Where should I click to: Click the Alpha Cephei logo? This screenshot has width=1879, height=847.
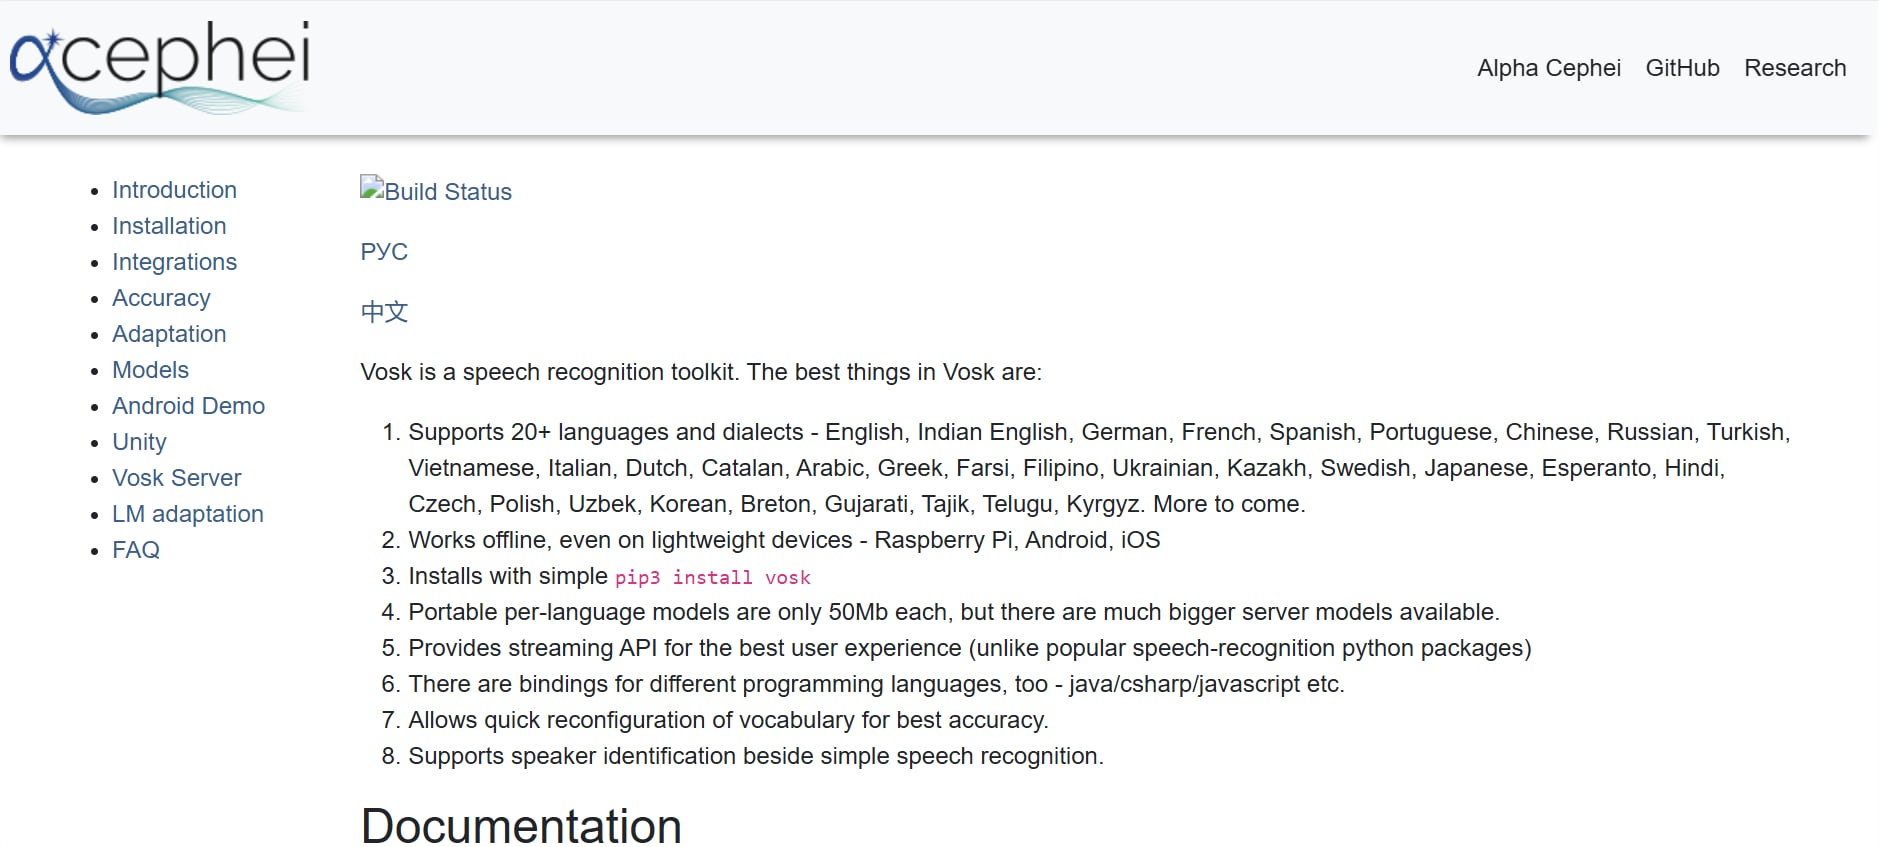pyautogui.click(x=160, y=66)
